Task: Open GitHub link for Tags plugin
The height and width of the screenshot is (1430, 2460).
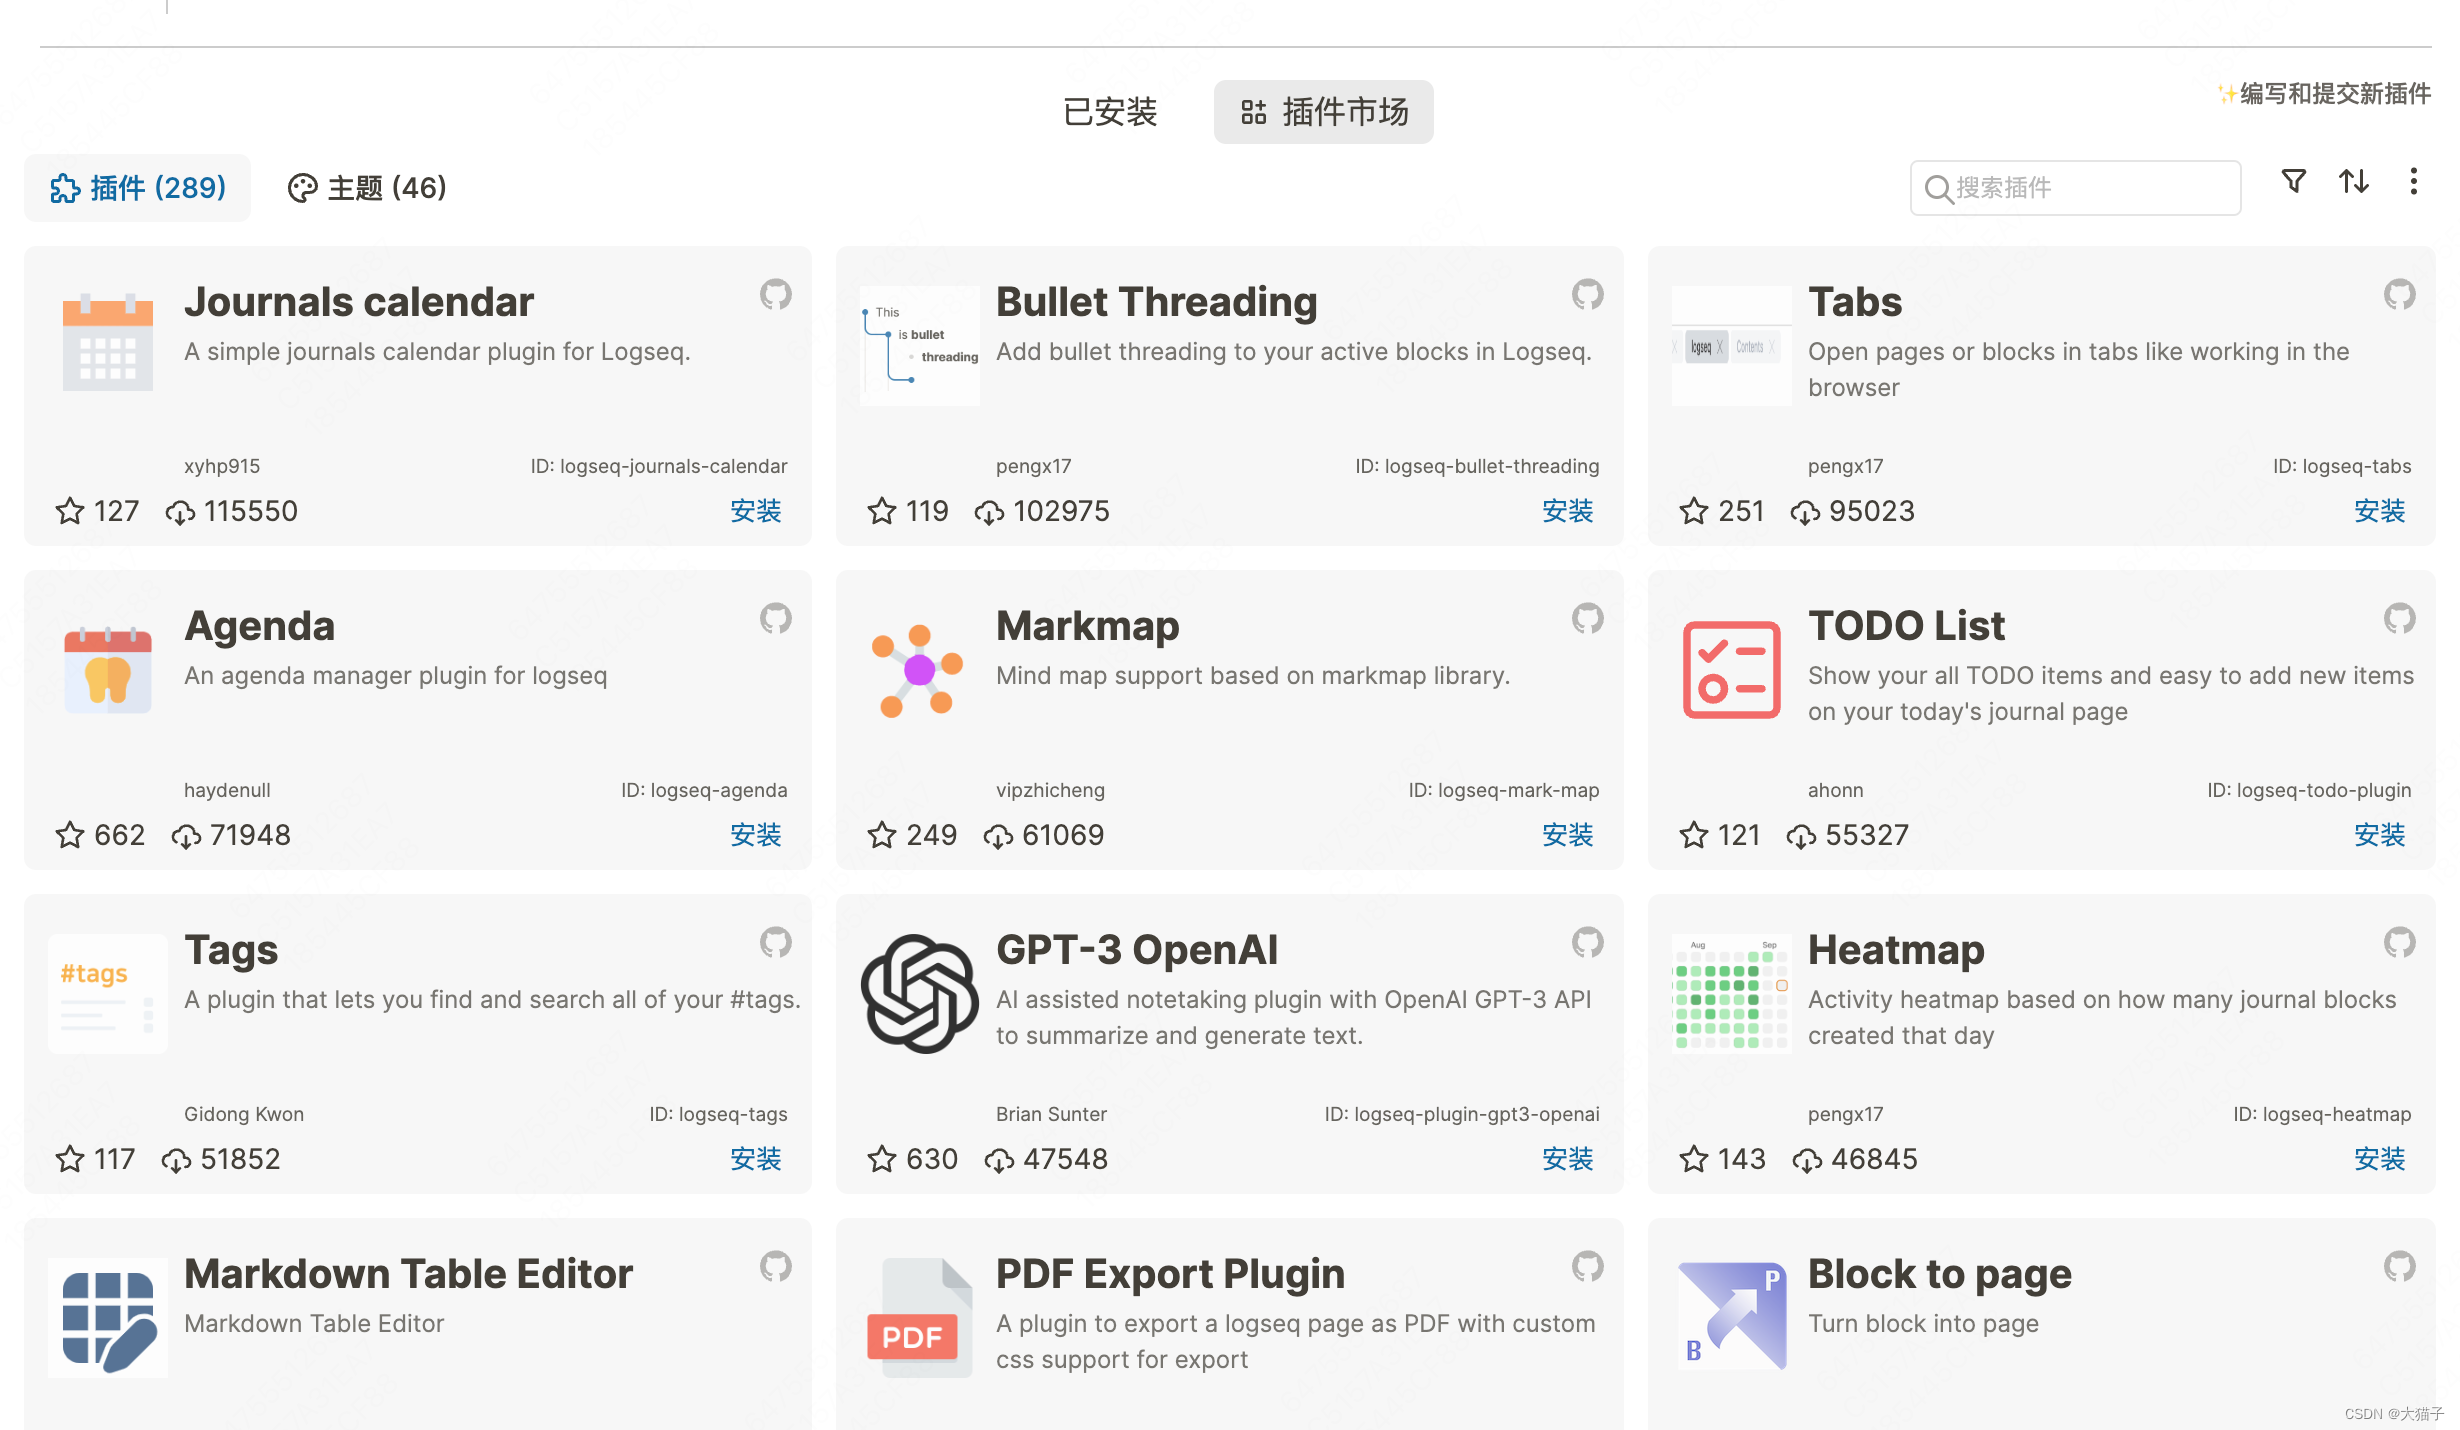Action: [775, 942]
